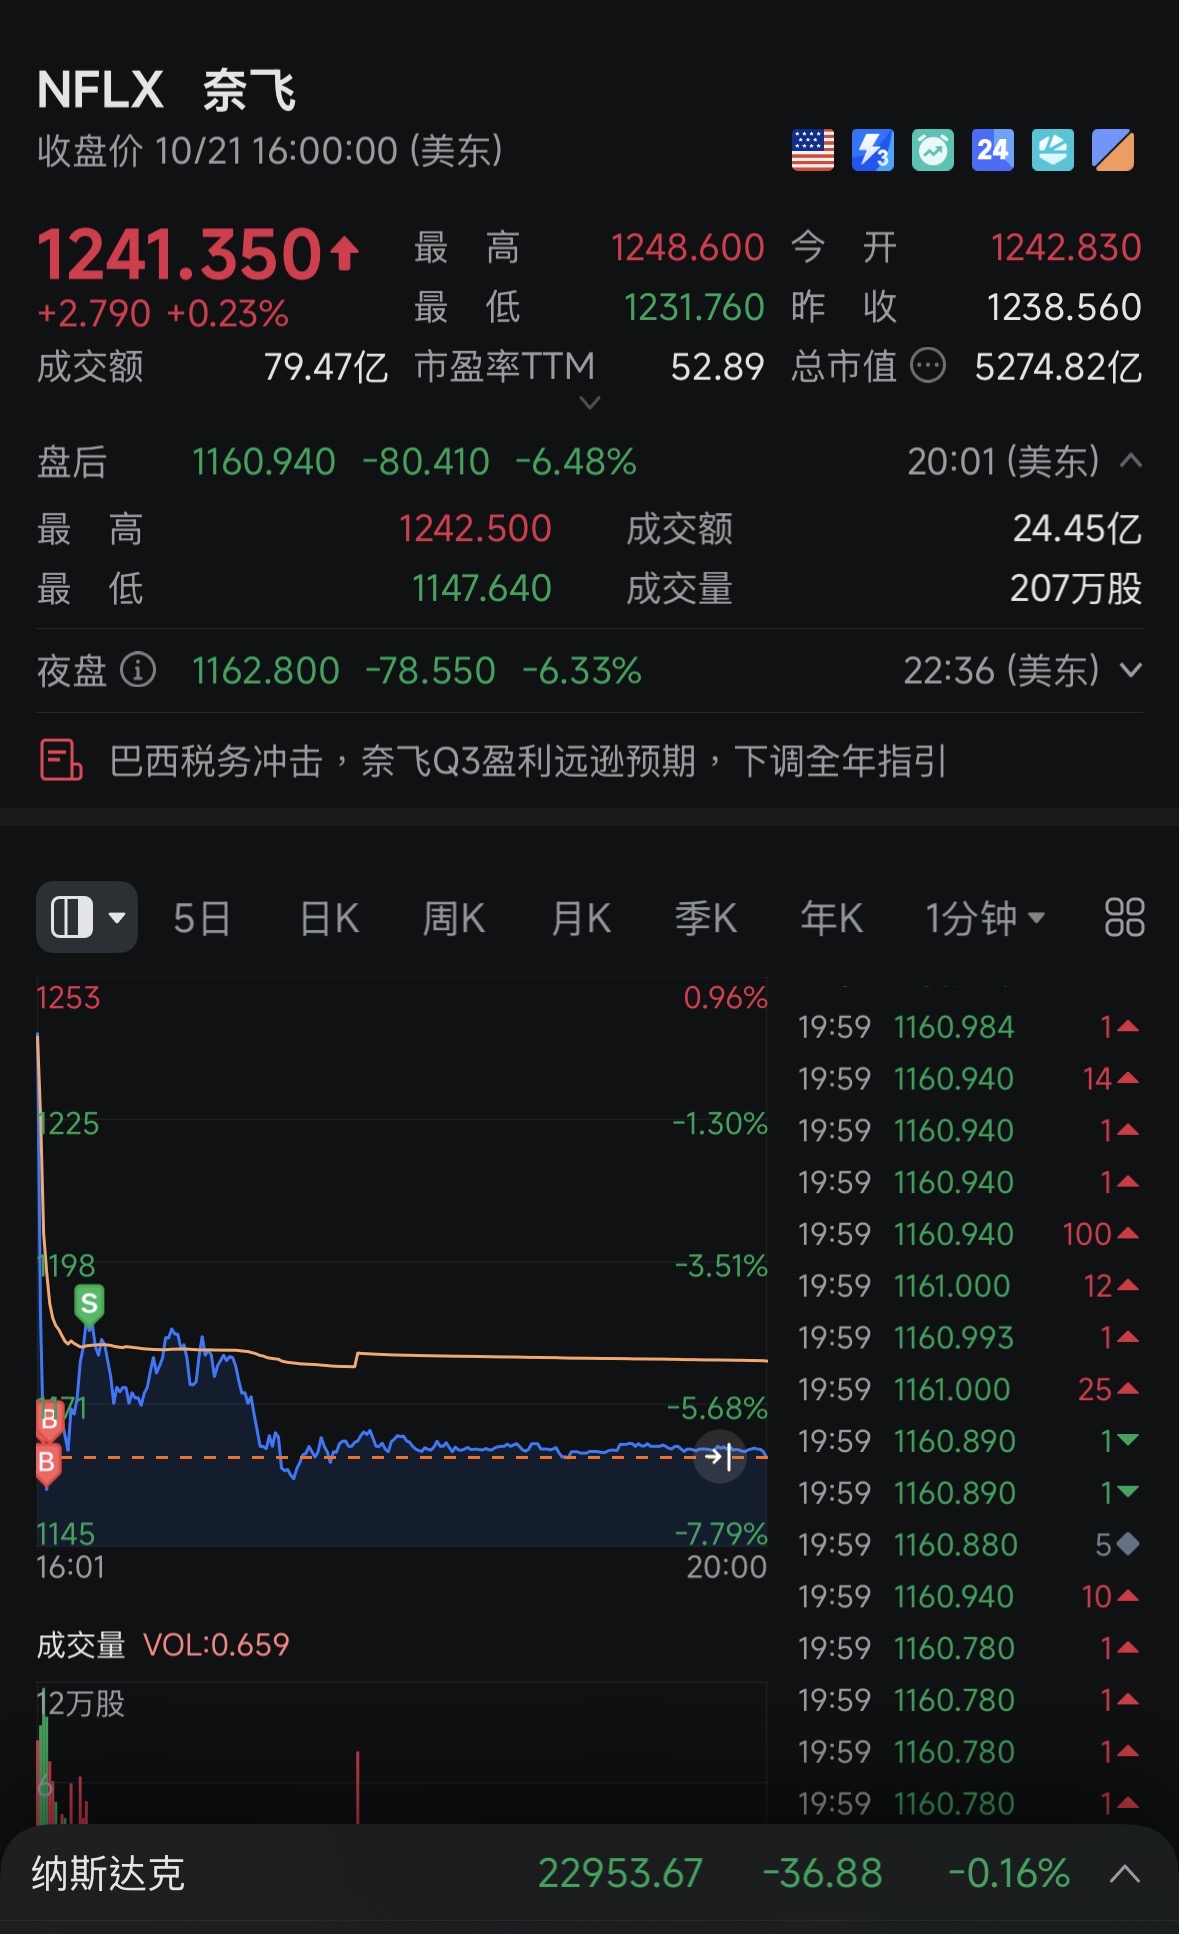Tap the day low value 1231.760
The width and height of the screenshot is (1179, 1934).
(694, 307)
